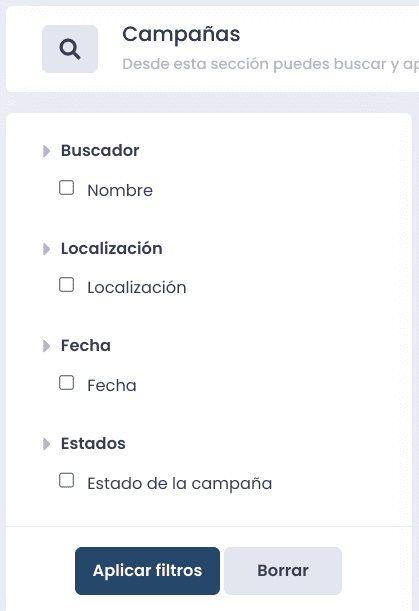Viewport: 419px width, 611px height.
Task: Toggle the Estados section disclosure triangle
Action: tap(46, 444)
